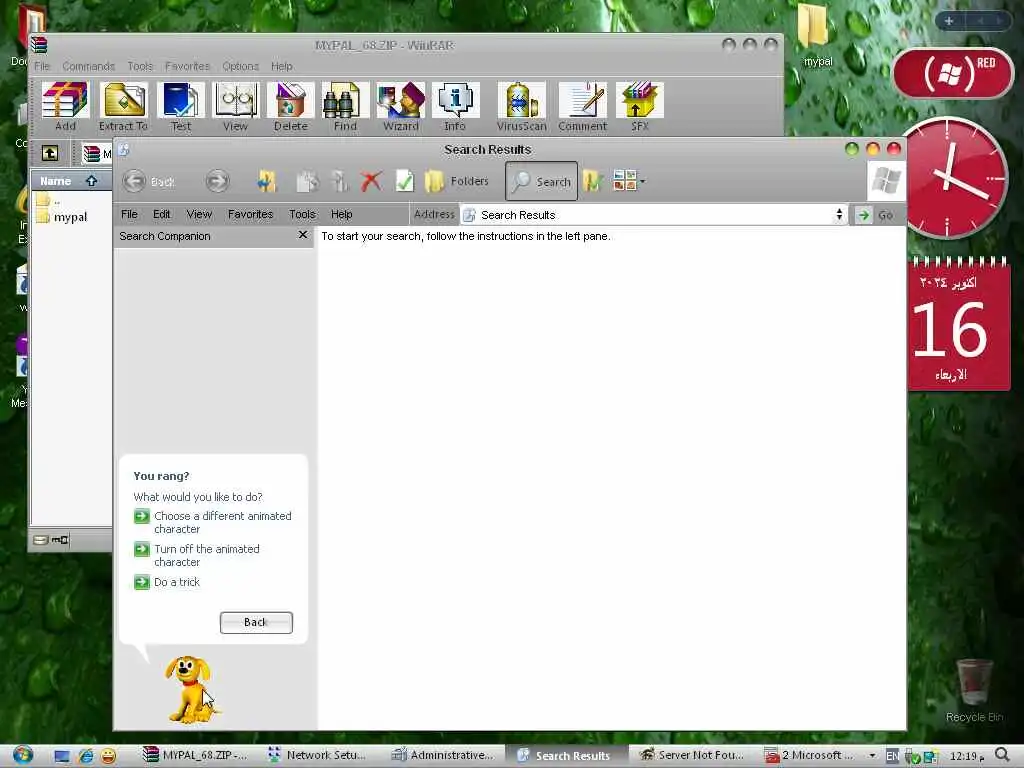Image resolution: width=1024 pixels, height=768 pixels.
Task: Click the RED Windows sidebar gadget
Action: point(953,73)
